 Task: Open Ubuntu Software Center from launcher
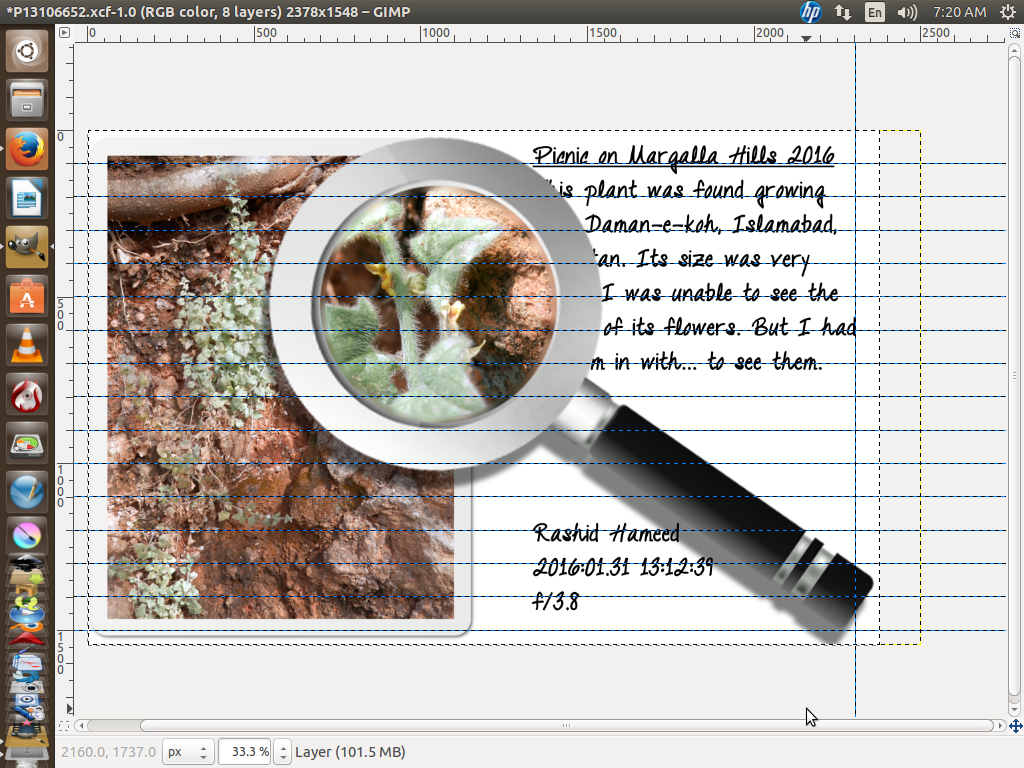tap(27, 296)
